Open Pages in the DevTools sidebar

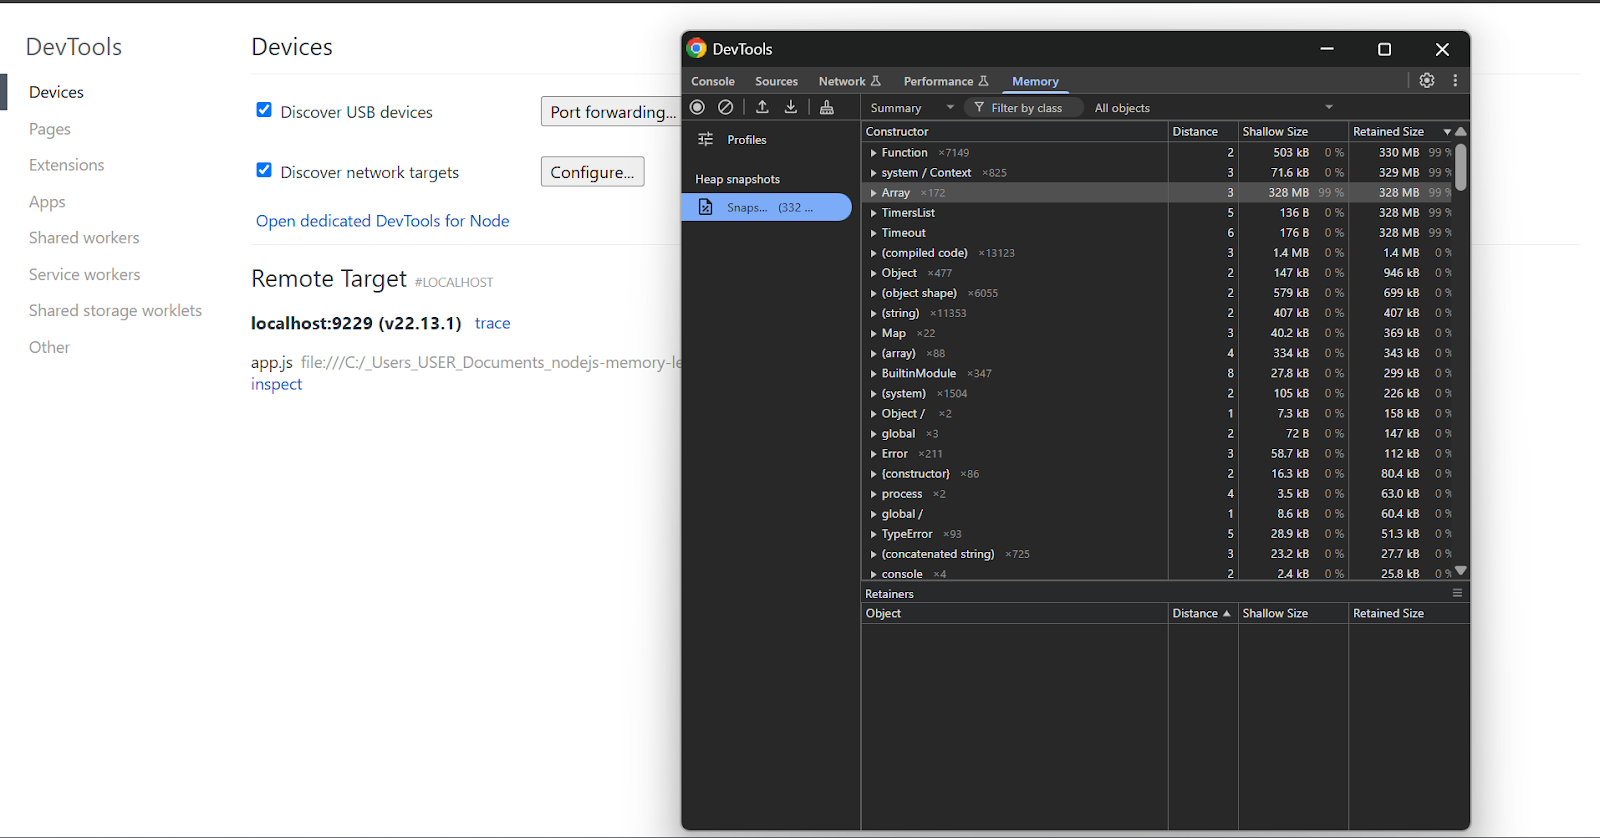(x=50, y=129)
